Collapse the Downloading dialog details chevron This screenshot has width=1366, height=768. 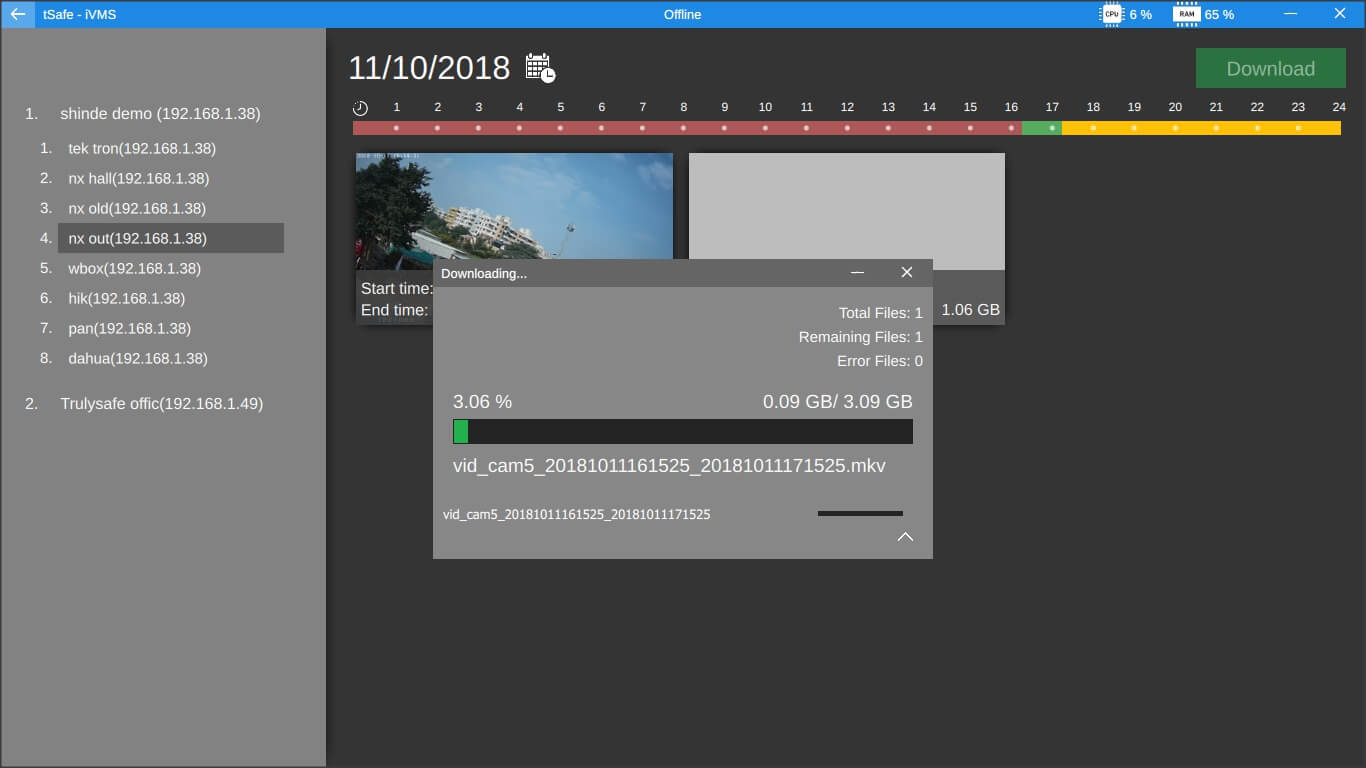tap(905, 537)
